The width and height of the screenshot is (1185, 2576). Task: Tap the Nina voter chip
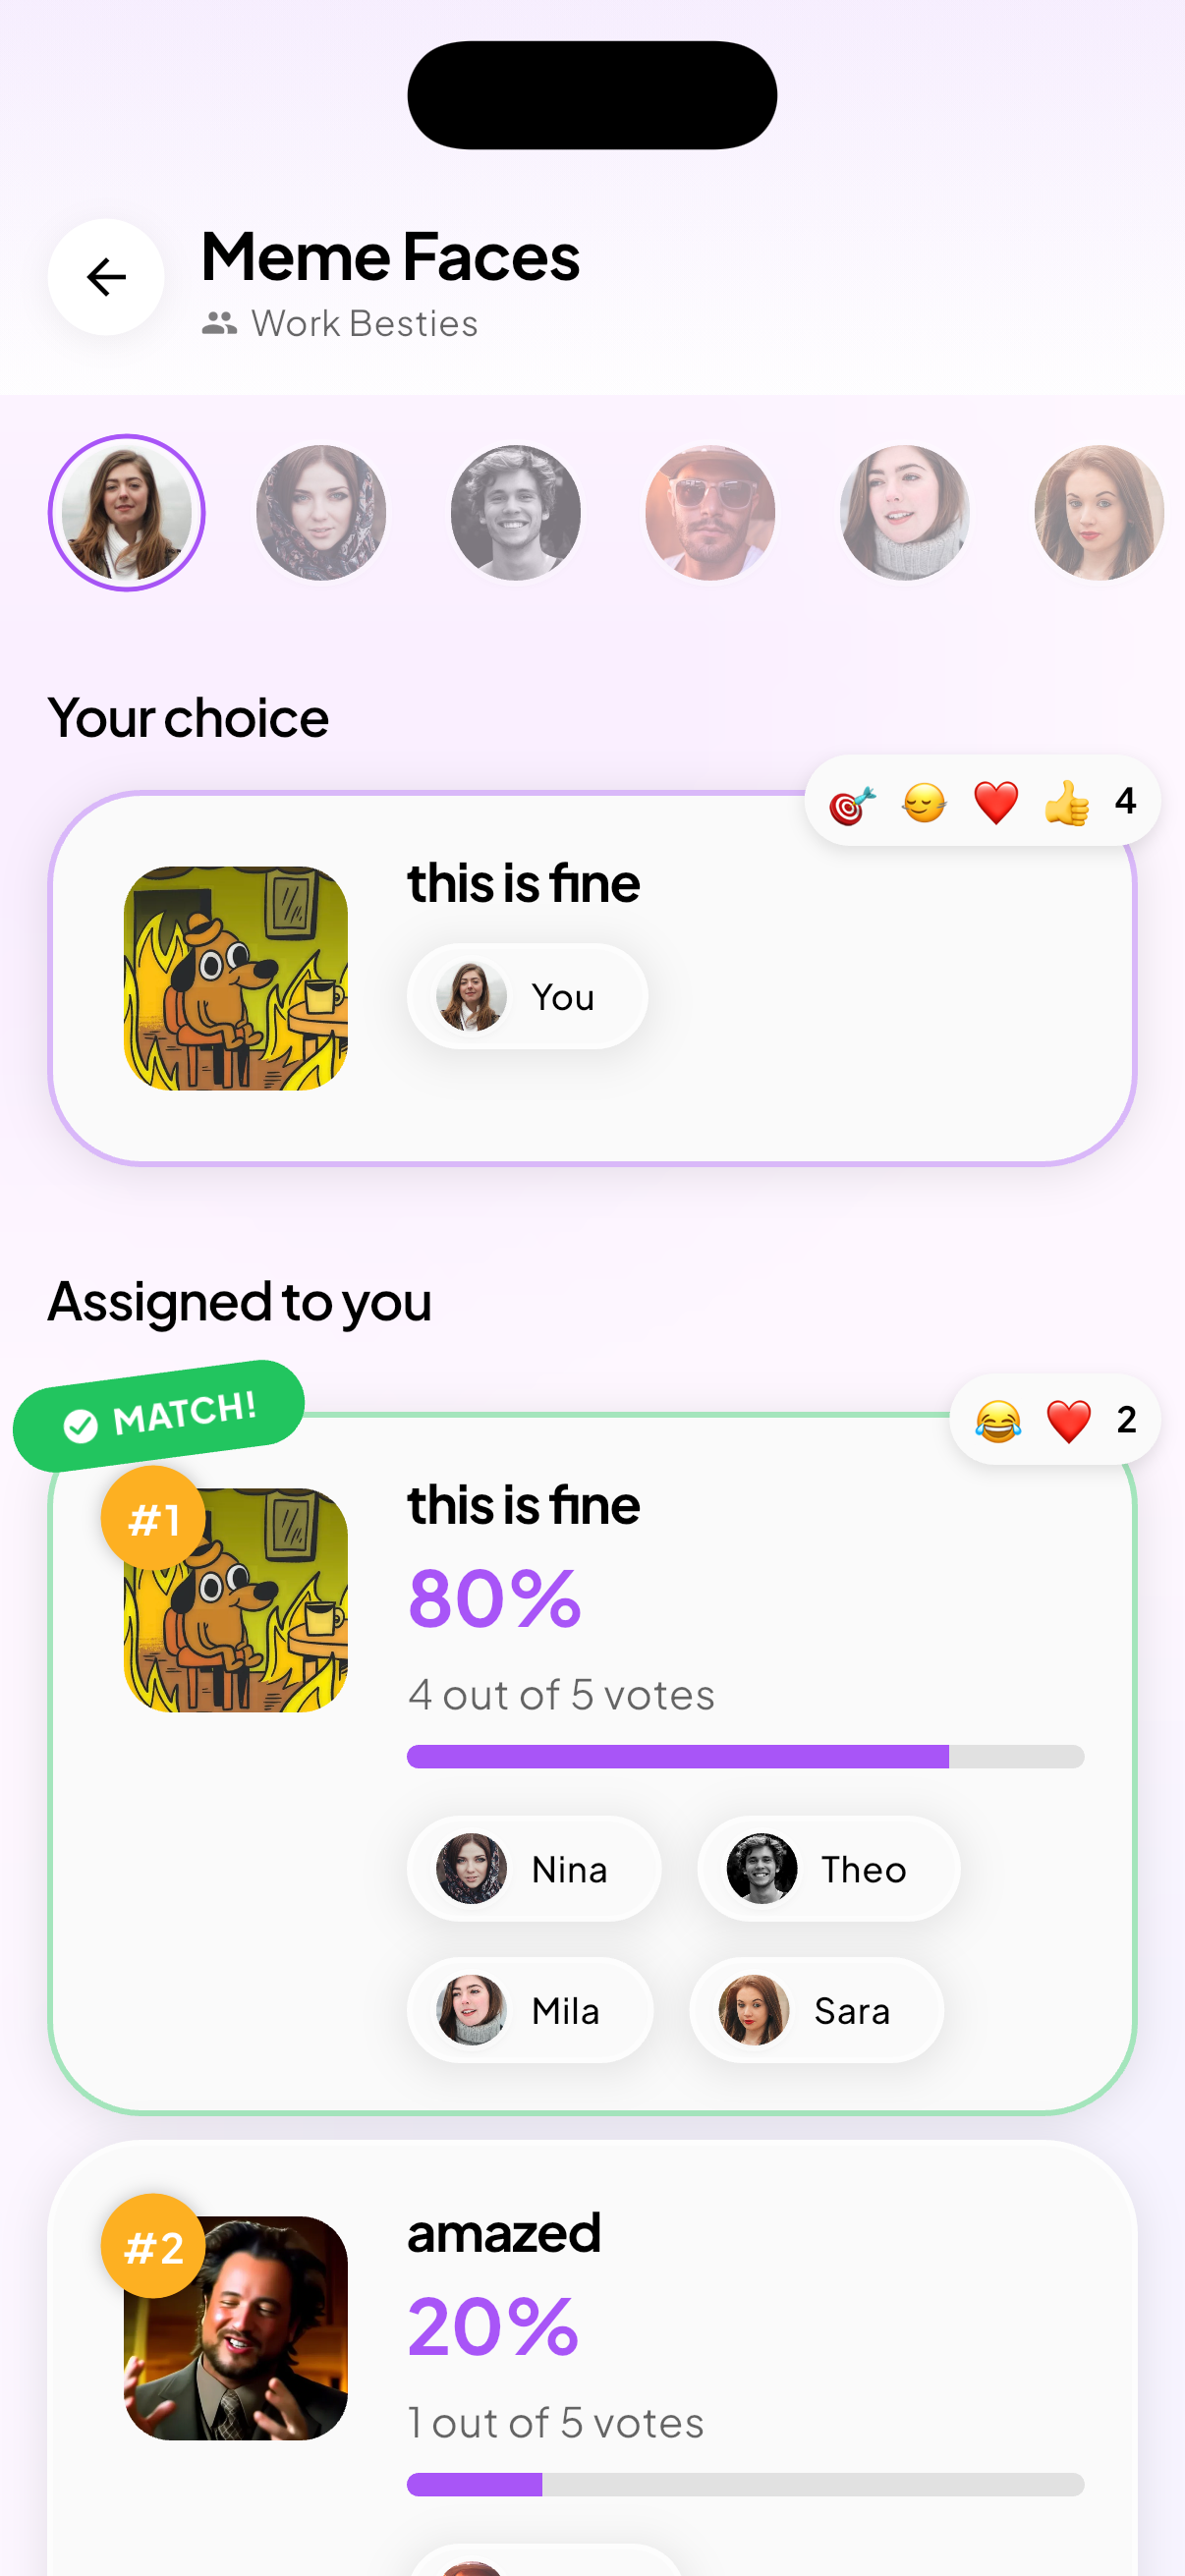point(533,1868)
